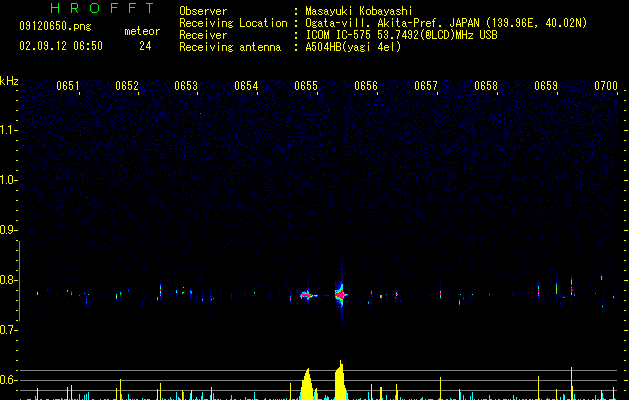The image size is (629, 400).
Task: Click the Observer label
Action: [203, 11]
